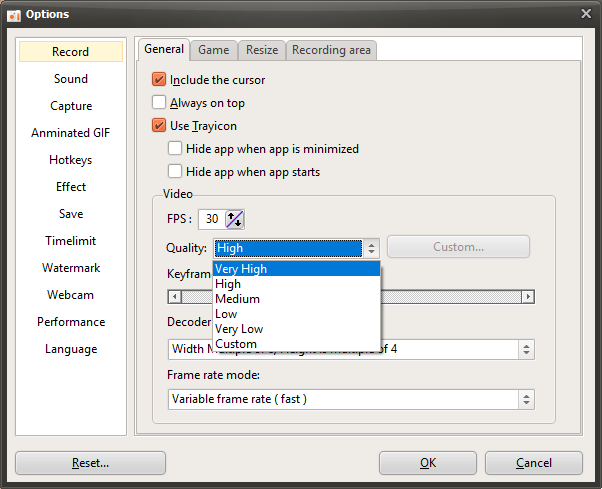The height and width of the screenshot is (489, 602).
Task: Open Frame rate mode dropdown
Action: (x=350, y=399)
